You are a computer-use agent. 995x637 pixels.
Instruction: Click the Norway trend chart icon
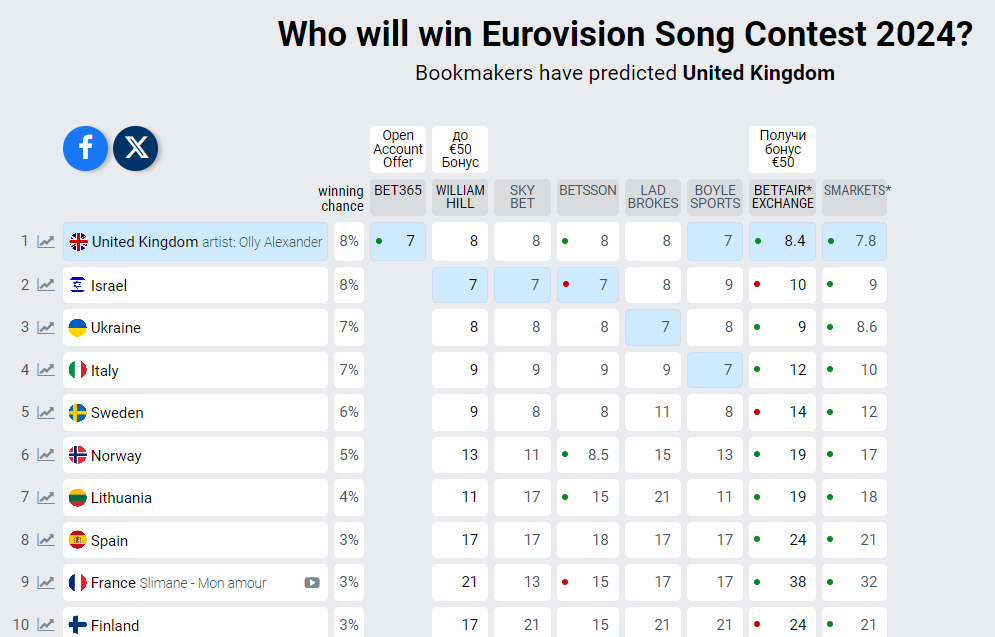(46, 455)
